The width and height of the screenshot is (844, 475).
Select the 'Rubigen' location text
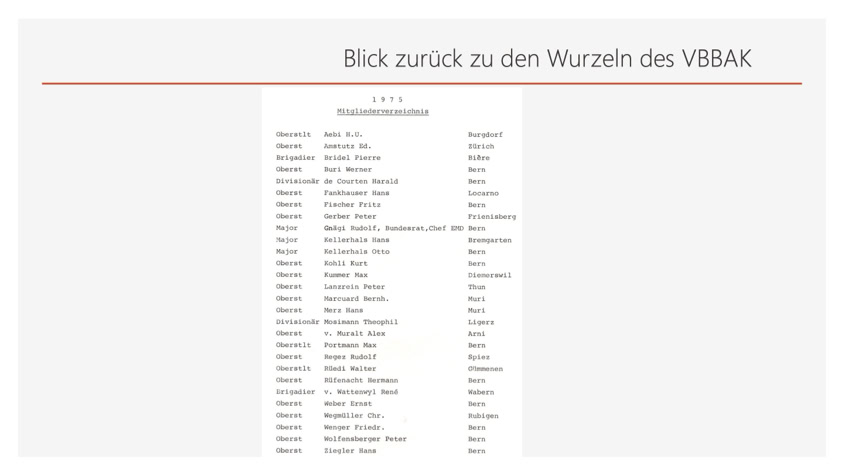[483, 416]
